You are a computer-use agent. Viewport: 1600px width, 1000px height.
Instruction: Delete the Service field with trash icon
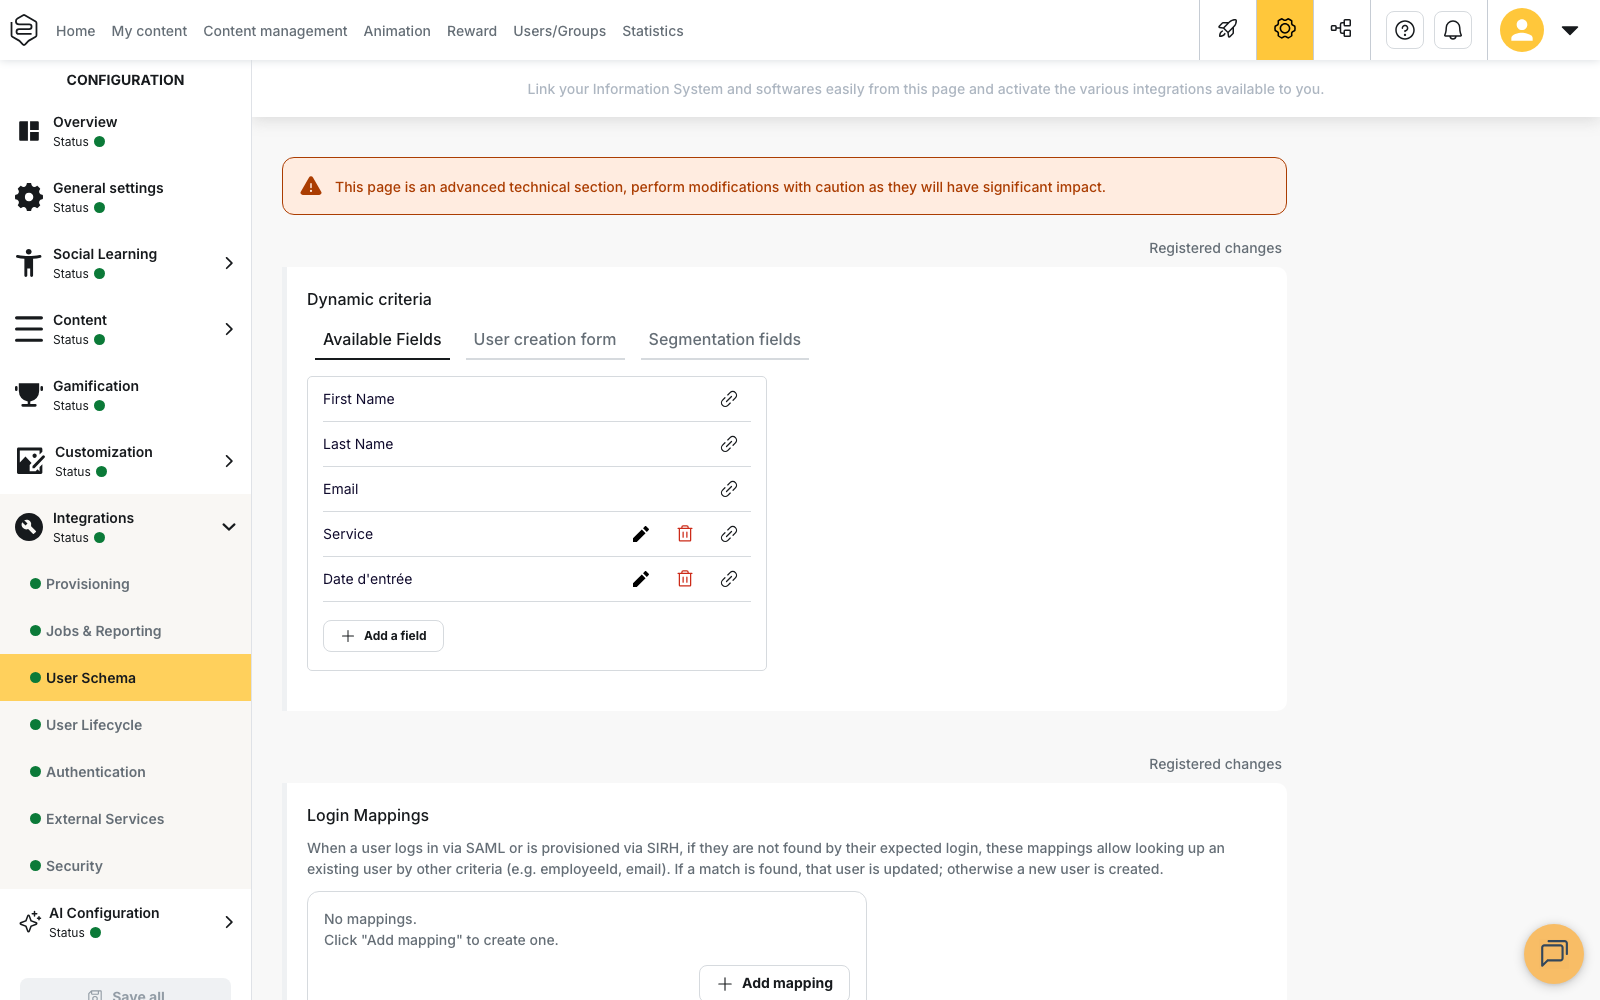685,534
